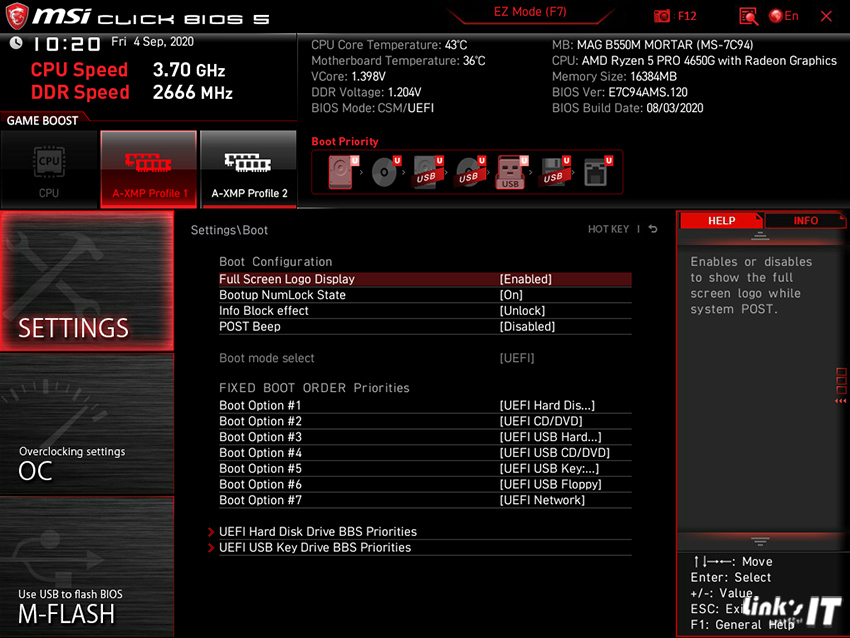This screenshot has height=638, width=850.
Task: Select Boot Option #2 label
Action: pyautogui.click(x=260, y=421)
